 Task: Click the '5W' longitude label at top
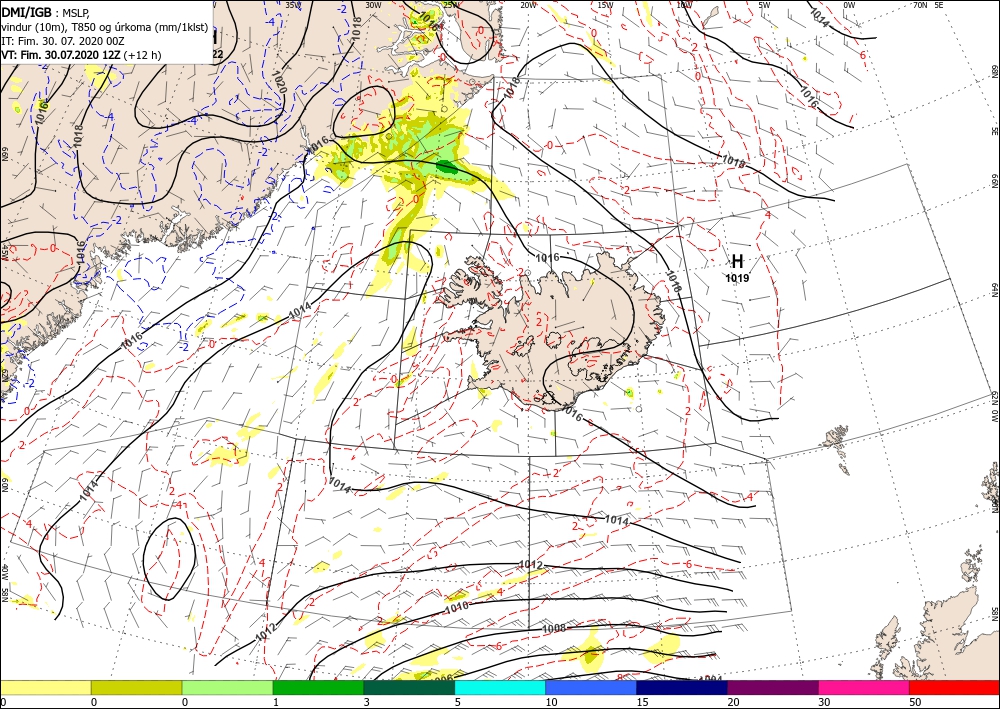click(x=764, y=5)
